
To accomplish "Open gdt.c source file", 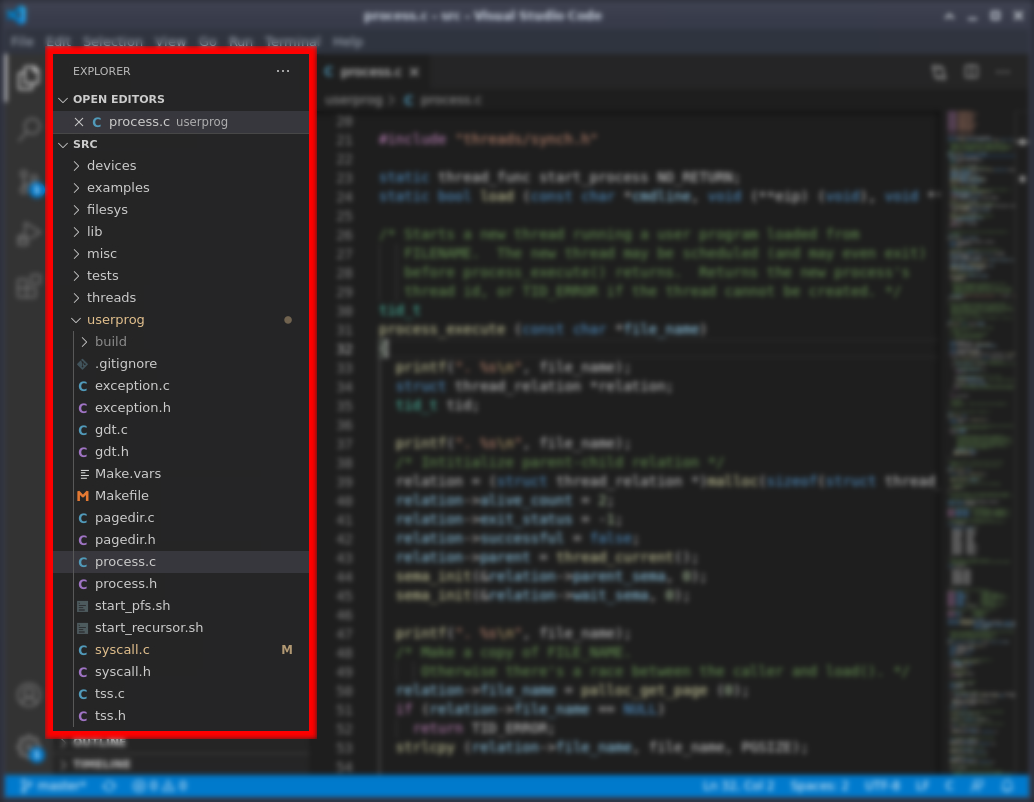I will click(181, 429).
